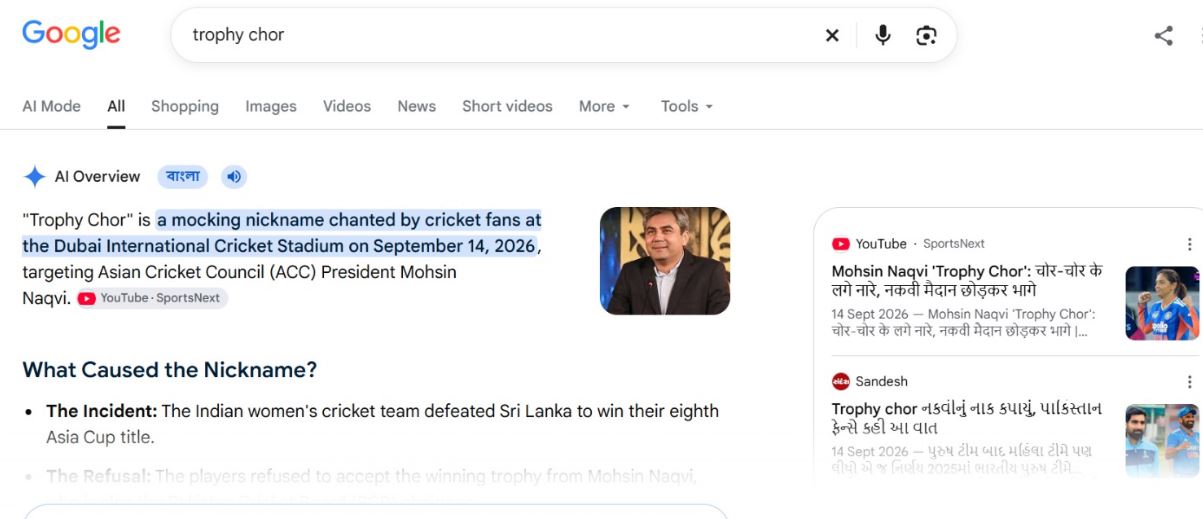Open Mohsin Naqvi 'Trophy Chor' YouTube result

[x=967, y=280]
